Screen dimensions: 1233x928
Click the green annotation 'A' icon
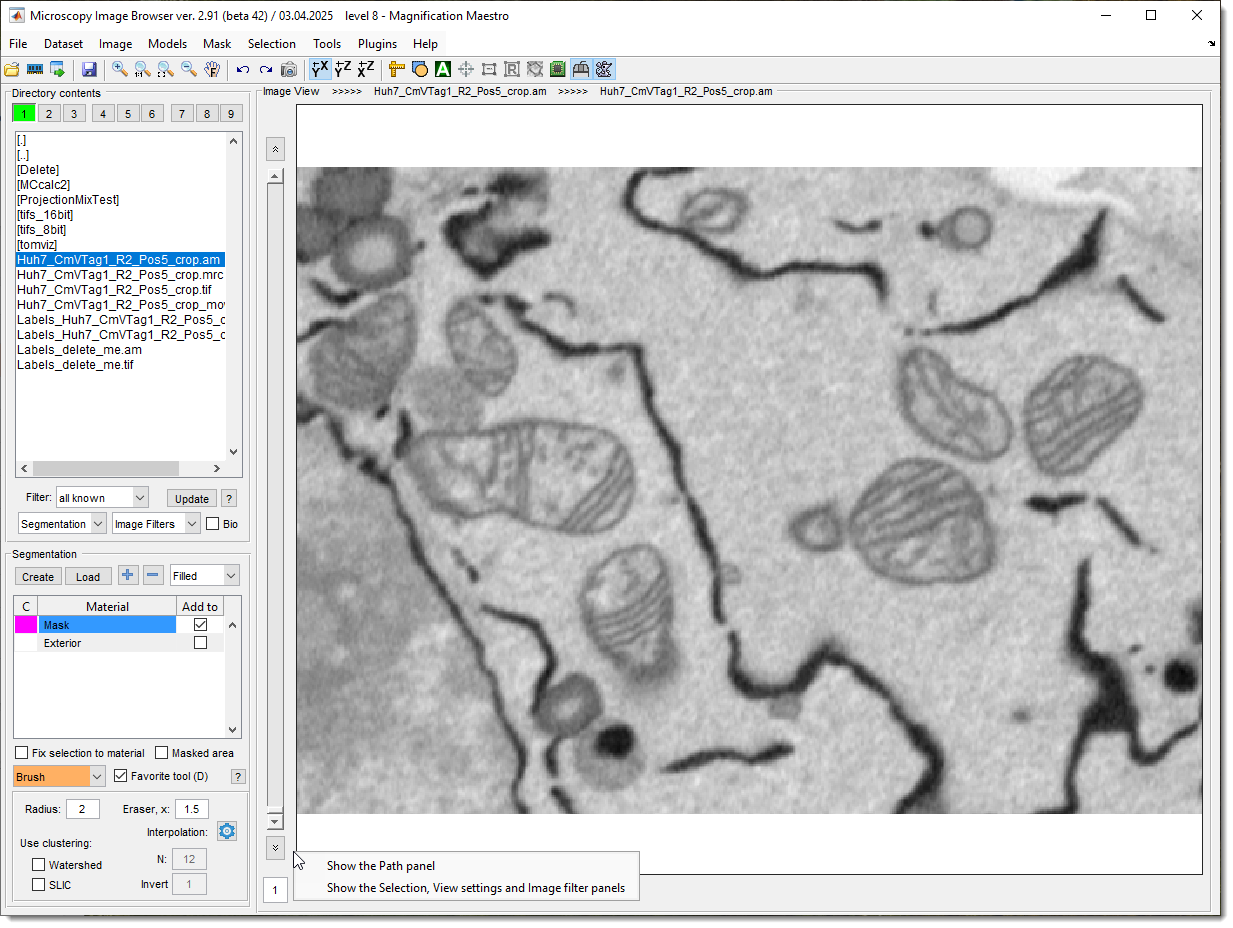click(442, 69)
